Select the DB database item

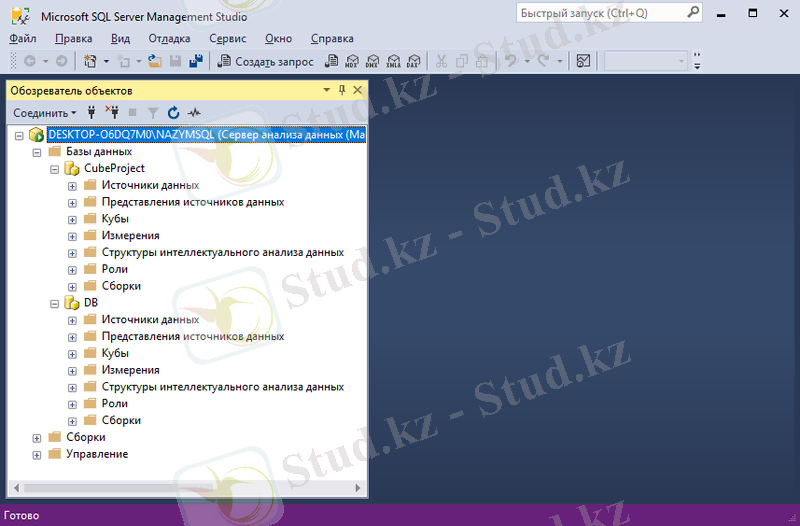tap(91, 303)
